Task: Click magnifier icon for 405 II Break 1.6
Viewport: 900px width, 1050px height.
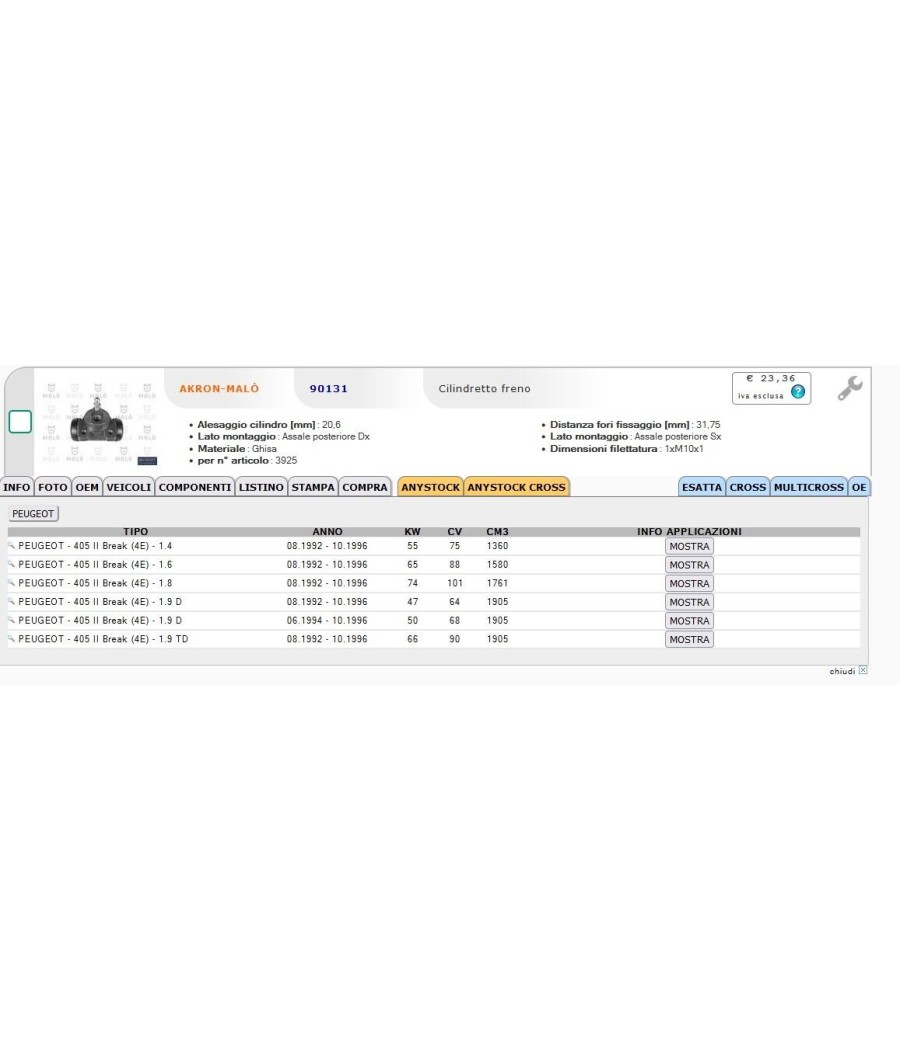Action: pyautogui.click(x=11, y=565)
